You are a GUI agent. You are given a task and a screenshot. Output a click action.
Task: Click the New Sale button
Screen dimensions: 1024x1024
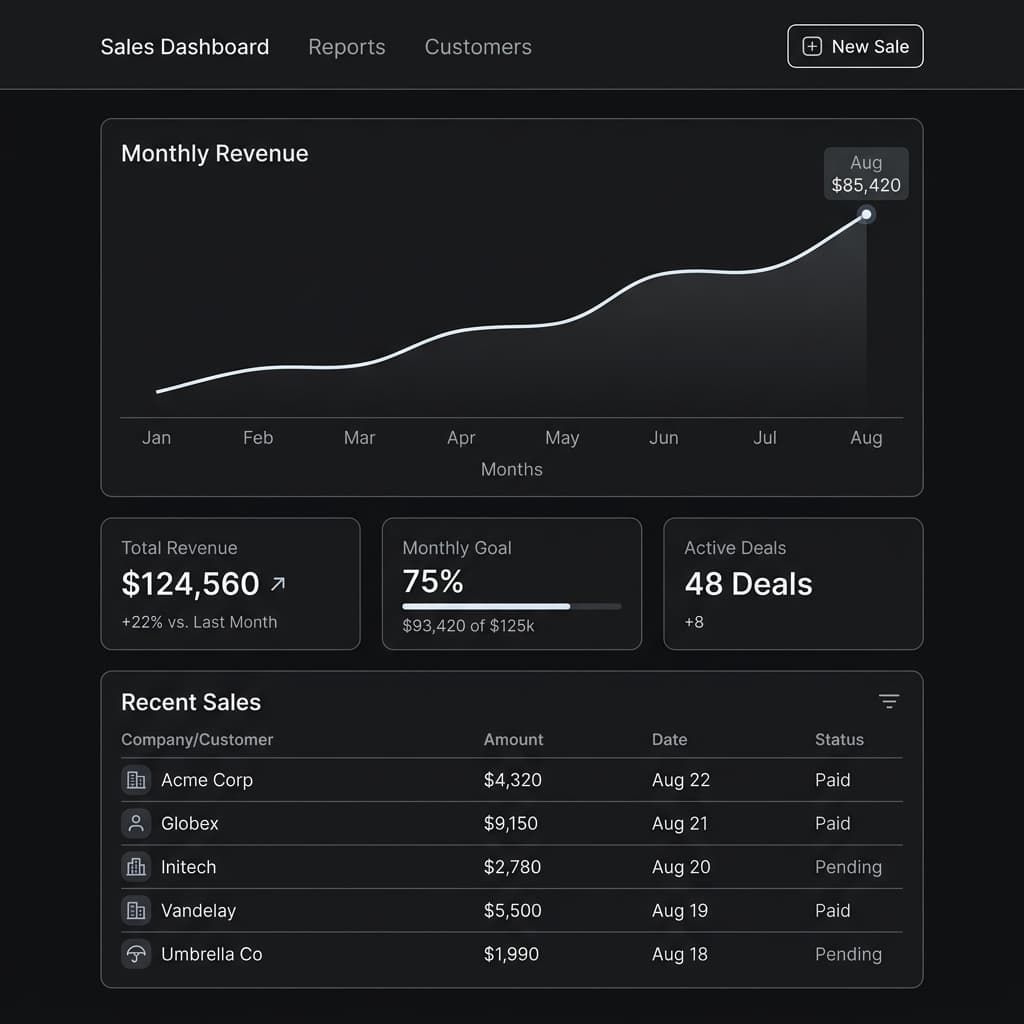pyautogui.click(x=855, y=46)
